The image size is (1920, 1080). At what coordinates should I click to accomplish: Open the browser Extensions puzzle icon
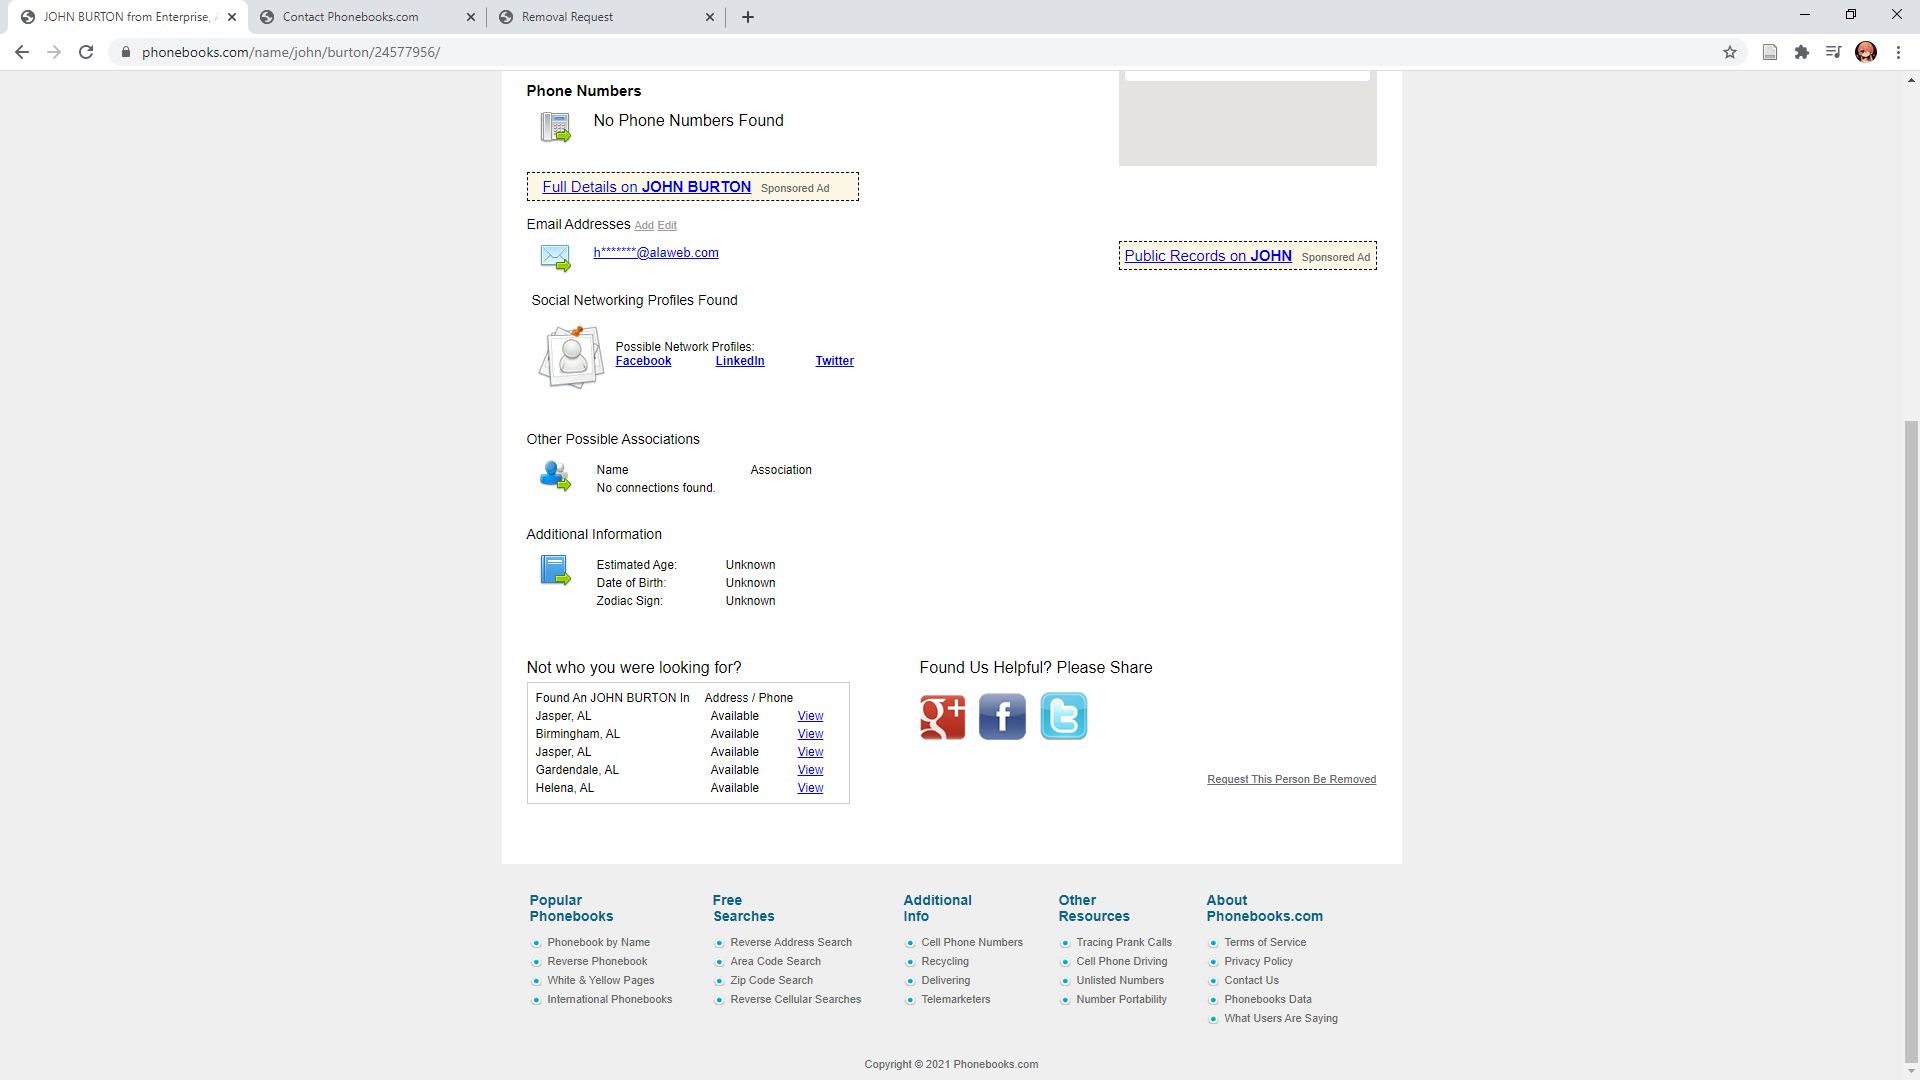tap(1802, 52)
